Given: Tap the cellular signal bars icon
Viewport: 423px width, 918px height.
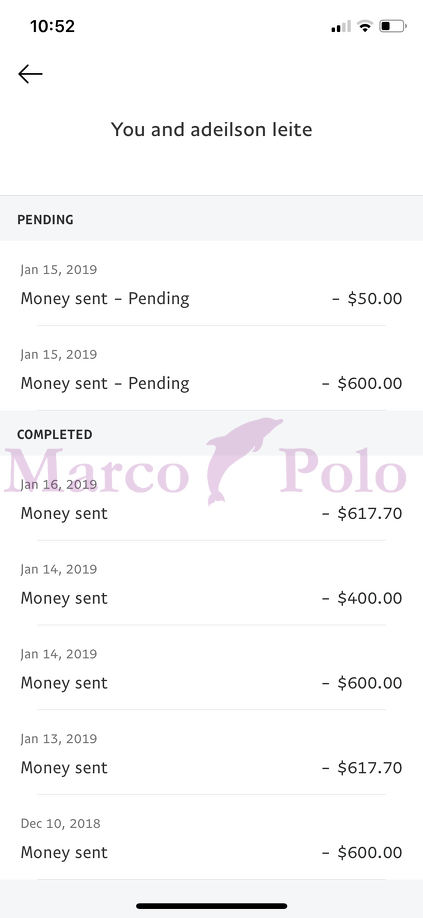Looking at the screenshot, I should tap(341, 26).
